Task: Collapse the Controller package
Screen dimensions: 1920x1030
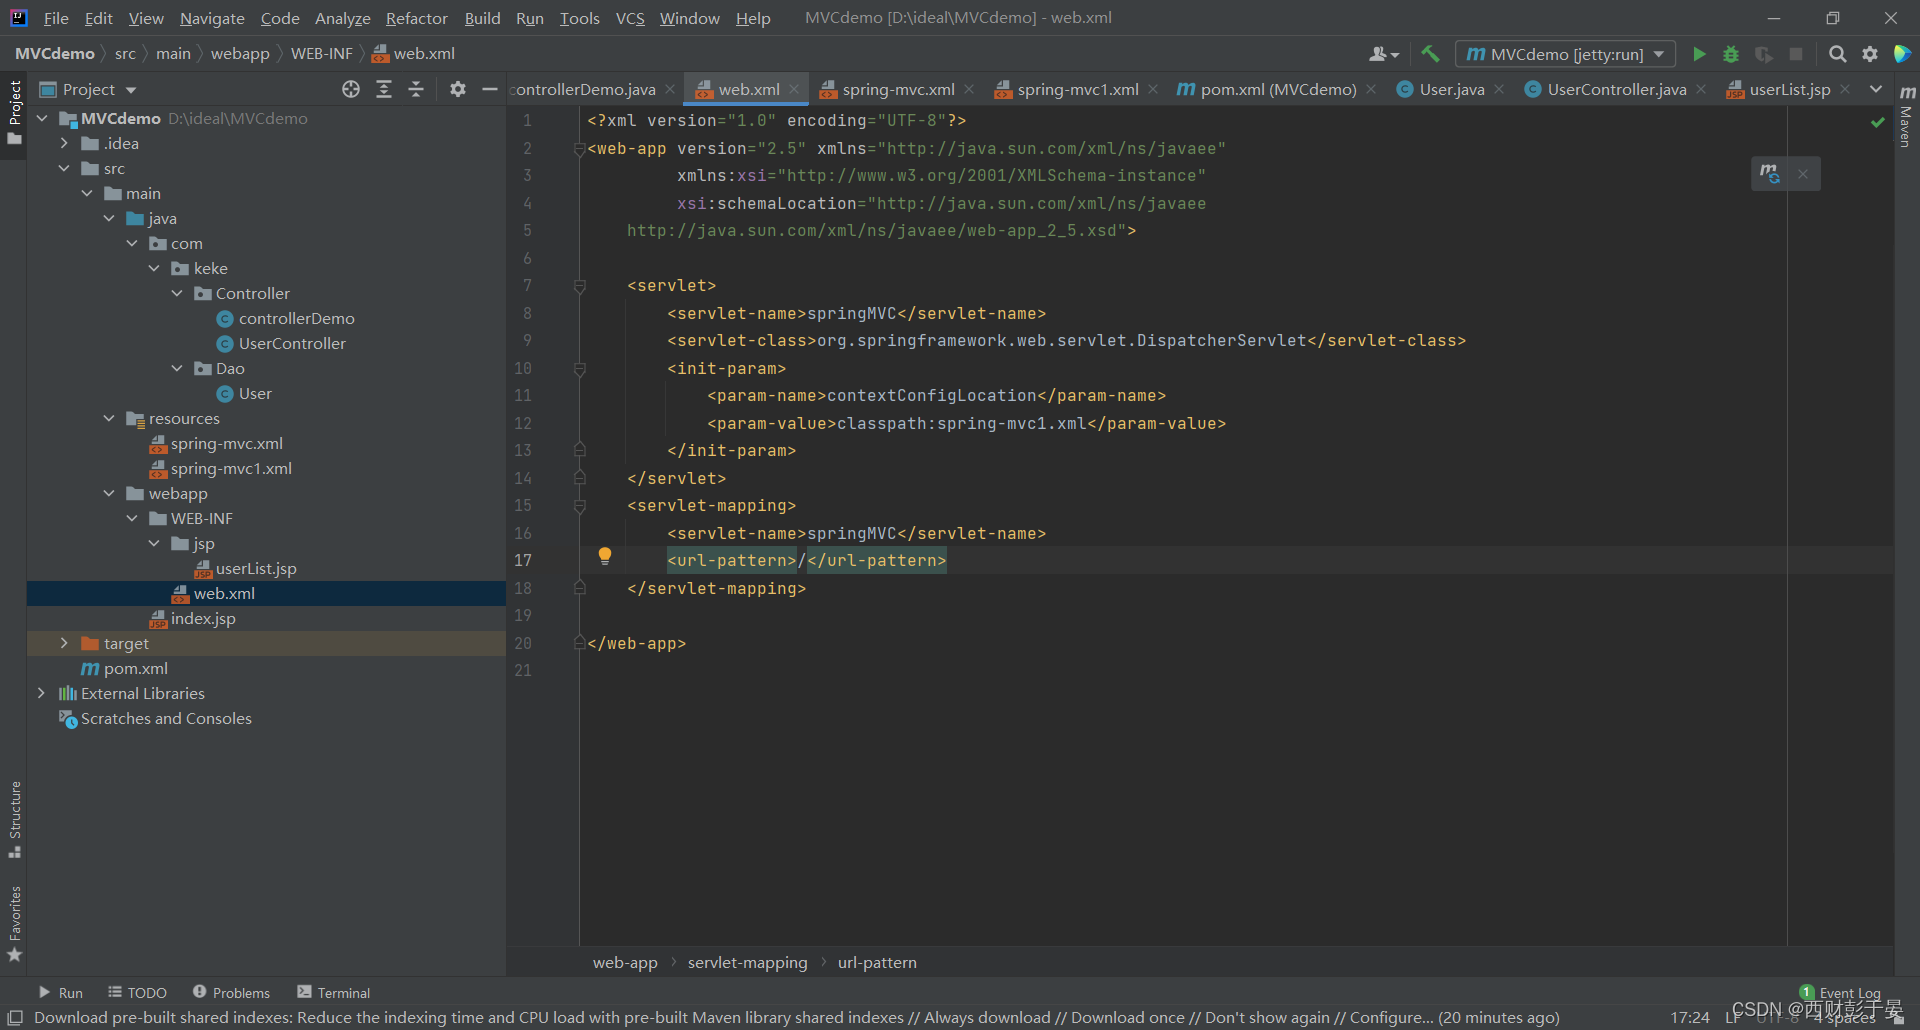Action: pyautogui.click(x=177, y=293)
